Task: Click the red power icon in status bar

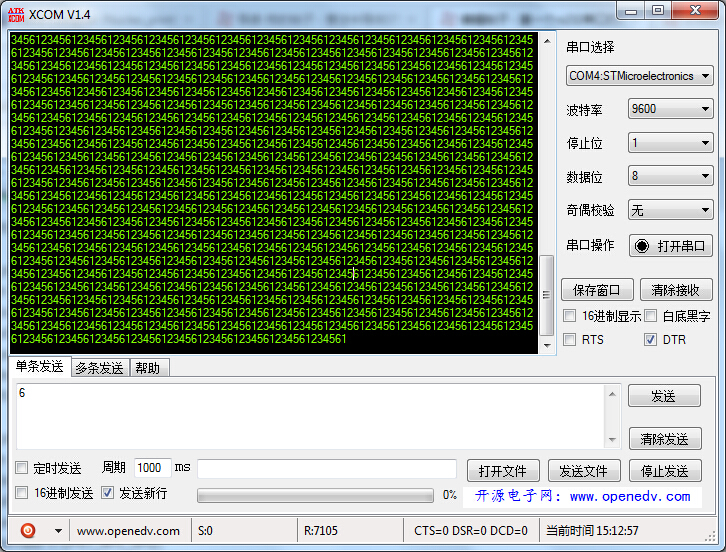Action: click(x=28, y=530)
